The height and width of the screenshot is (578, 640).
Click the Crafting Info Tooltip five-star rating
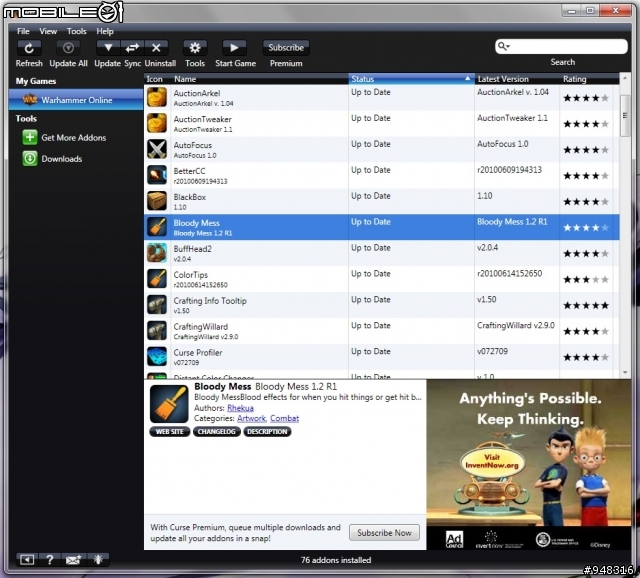586,305
